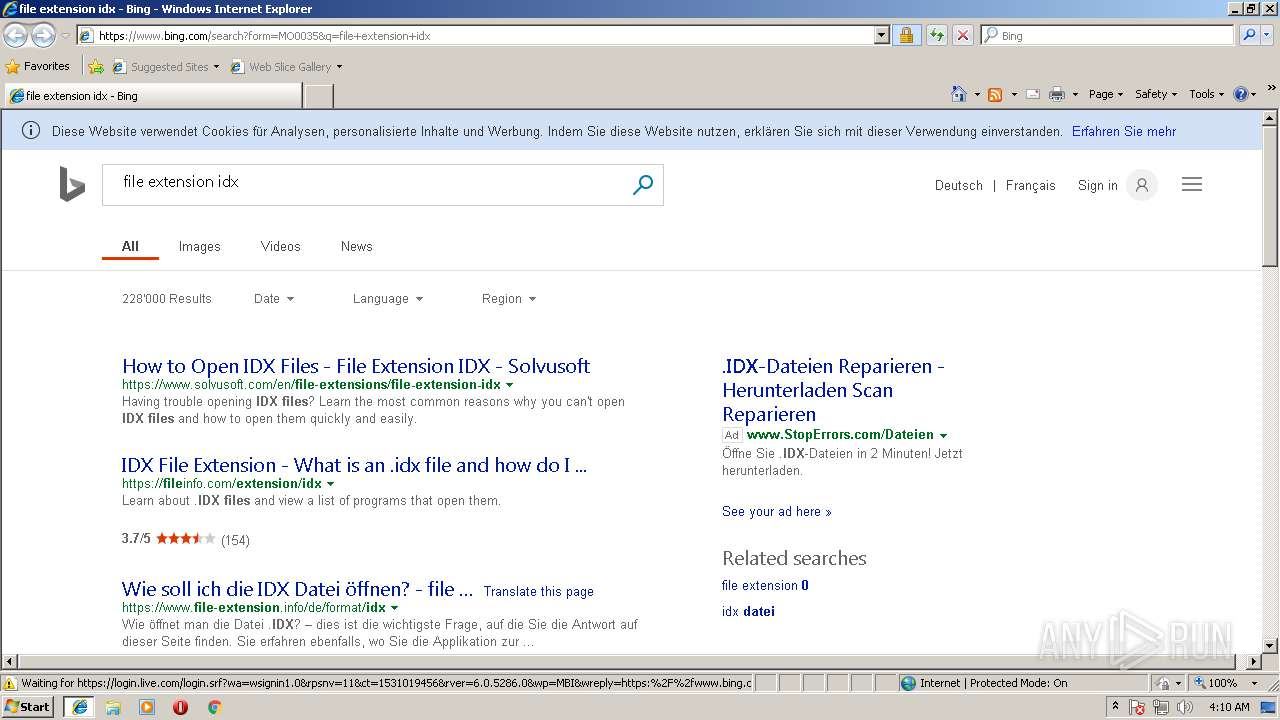Open Wie soll ich die IDX Datei öffnen result
Screen dimensions: 1280x720
pos(297,589)
